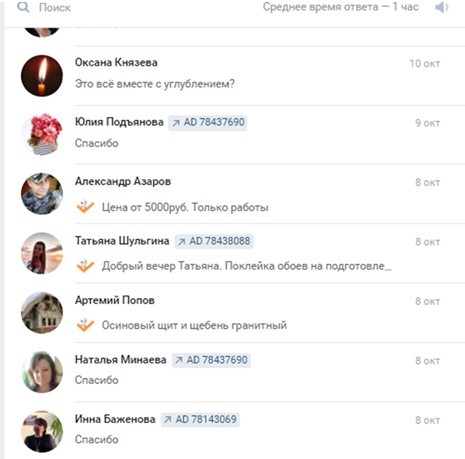
Task: Click the arrow icon in Татьяна Шульгина's AD tag
Action: tap(181, 242)
